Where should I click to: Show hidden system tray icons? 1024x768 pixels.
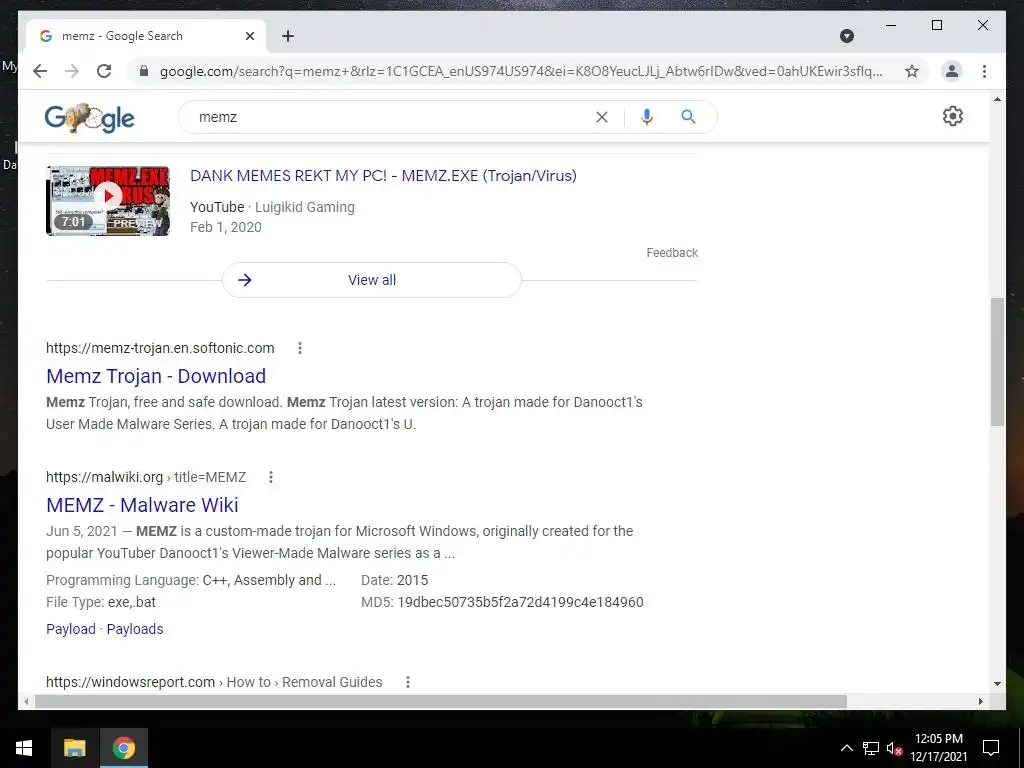pos(846,748)
